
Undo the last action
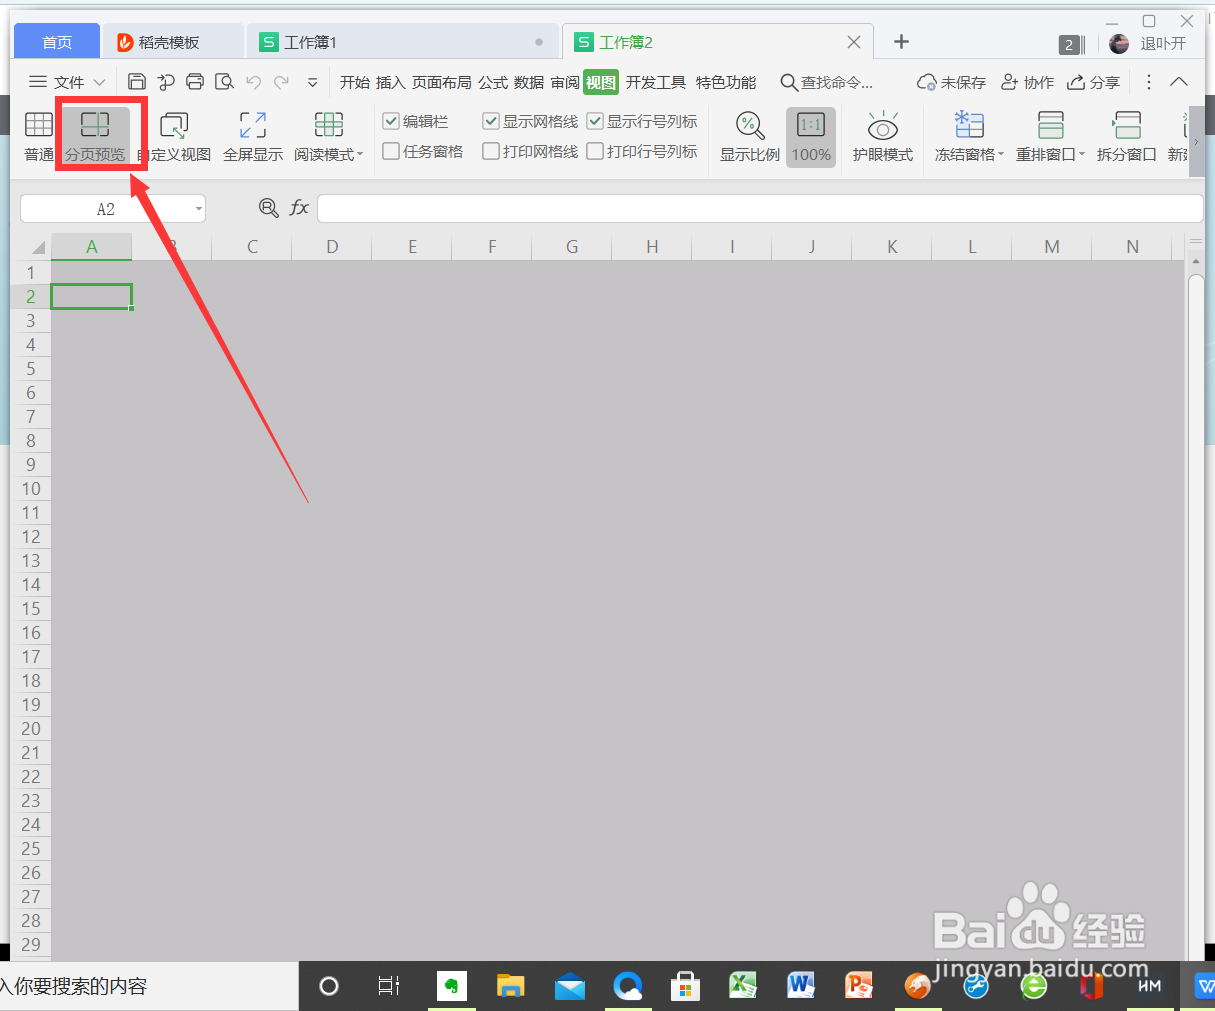(x=254, y=82)
